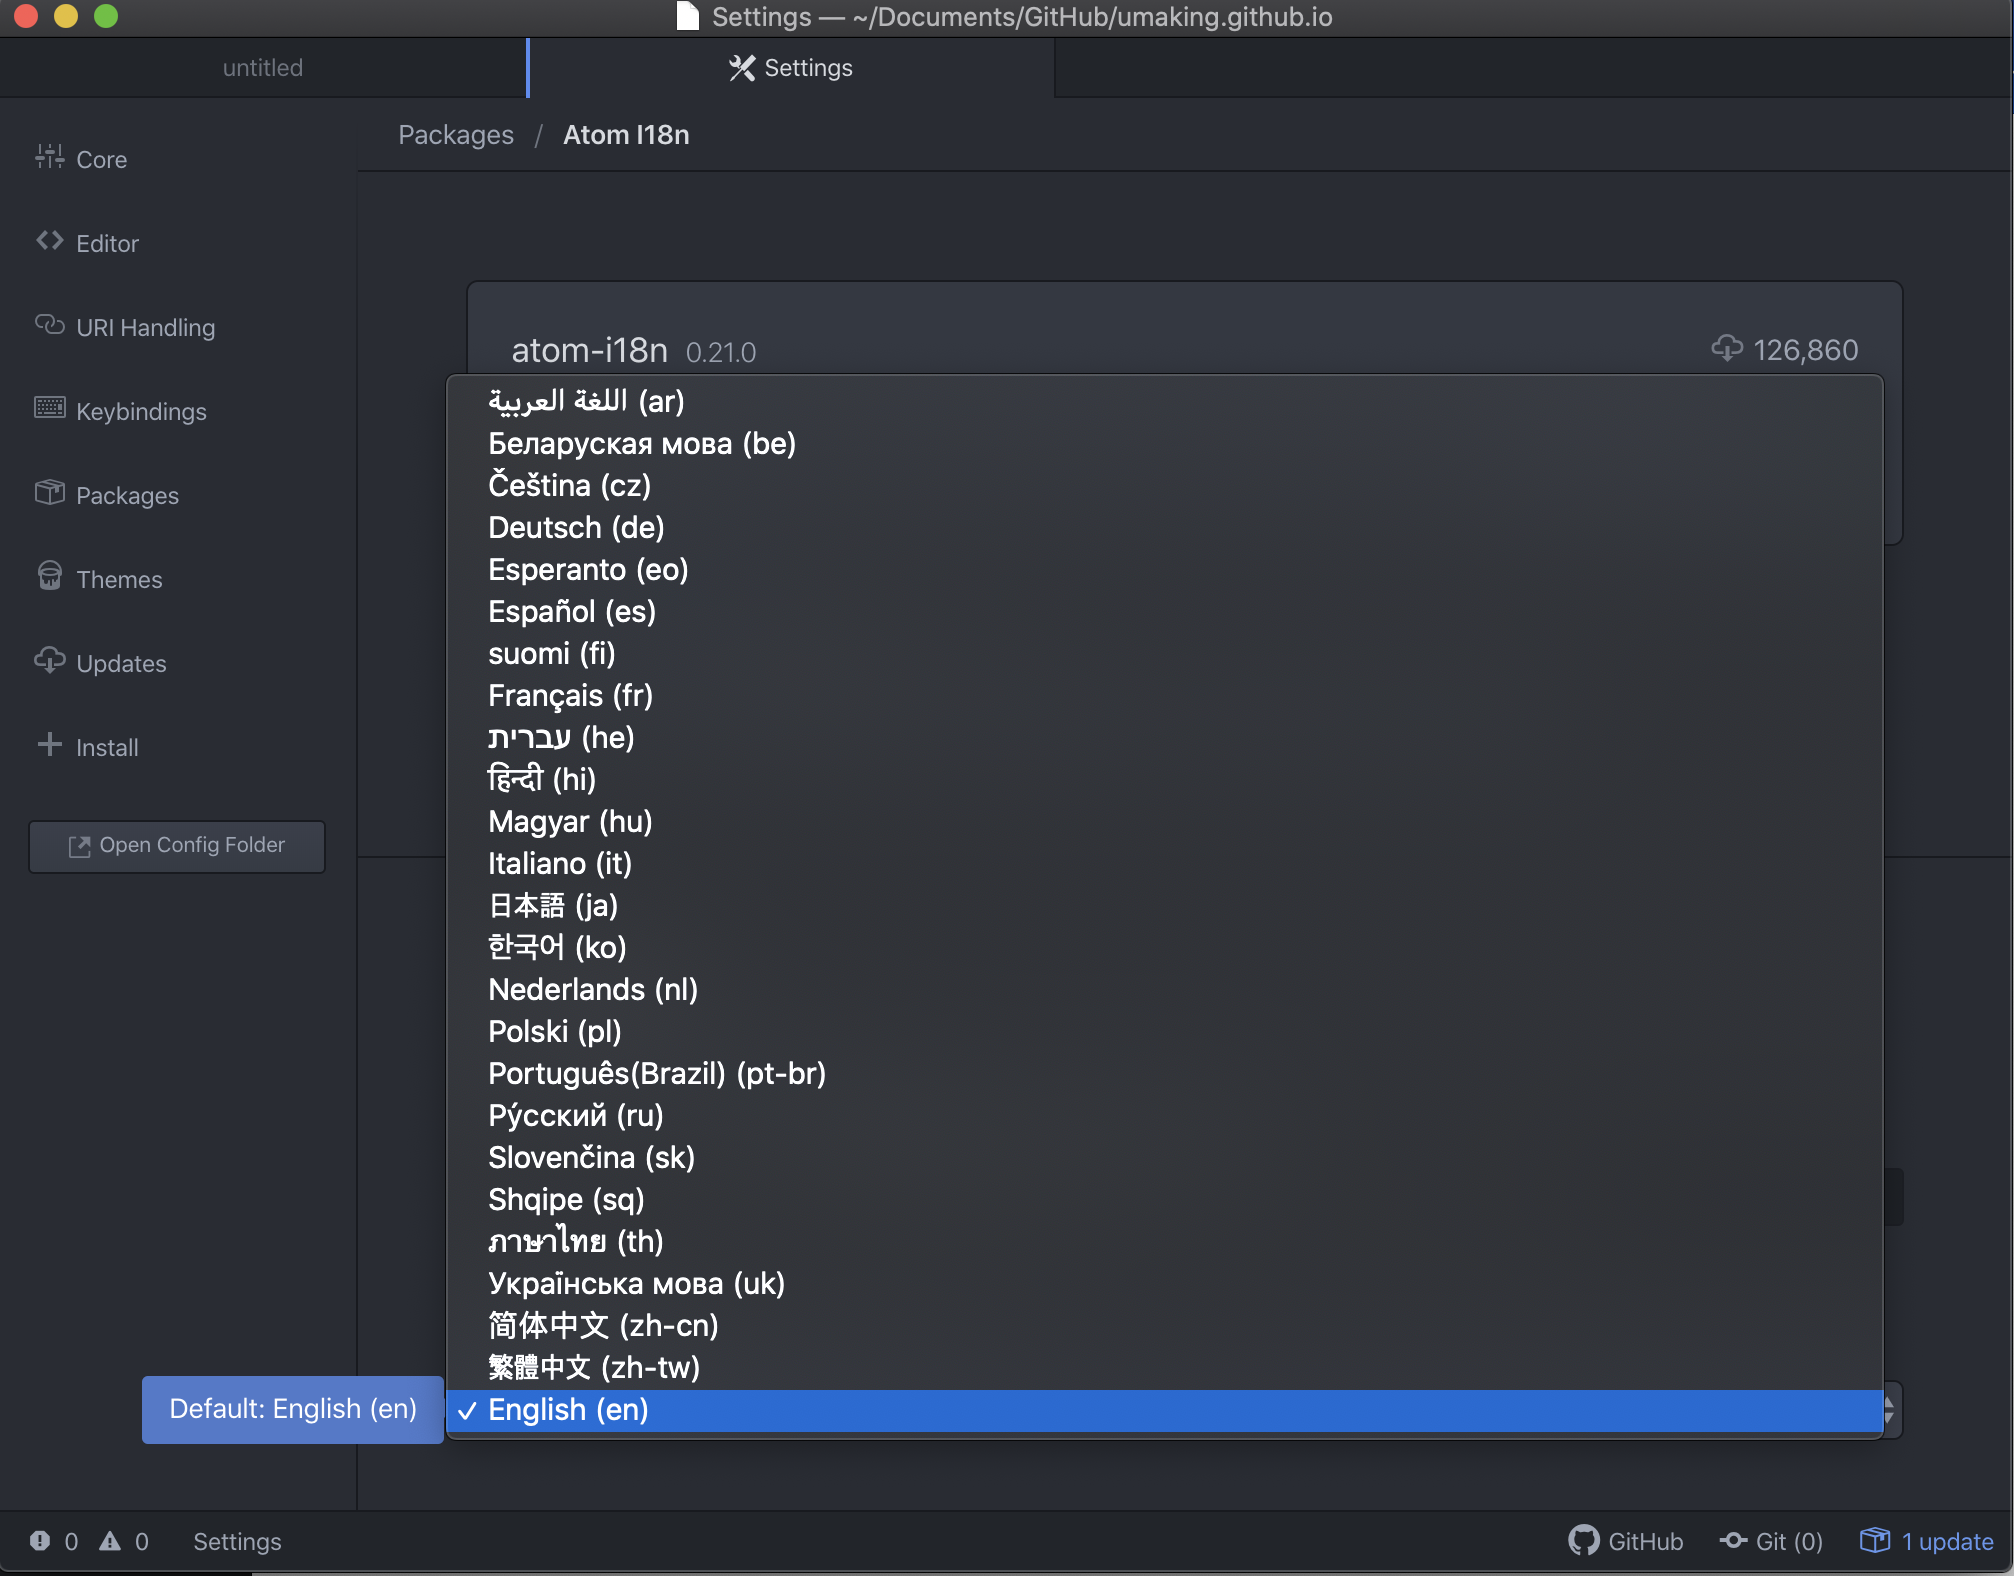The width and height of the screenshot is (2014, 1576).
Task: Click the Core sliders icon
Action: coord(49,157)
